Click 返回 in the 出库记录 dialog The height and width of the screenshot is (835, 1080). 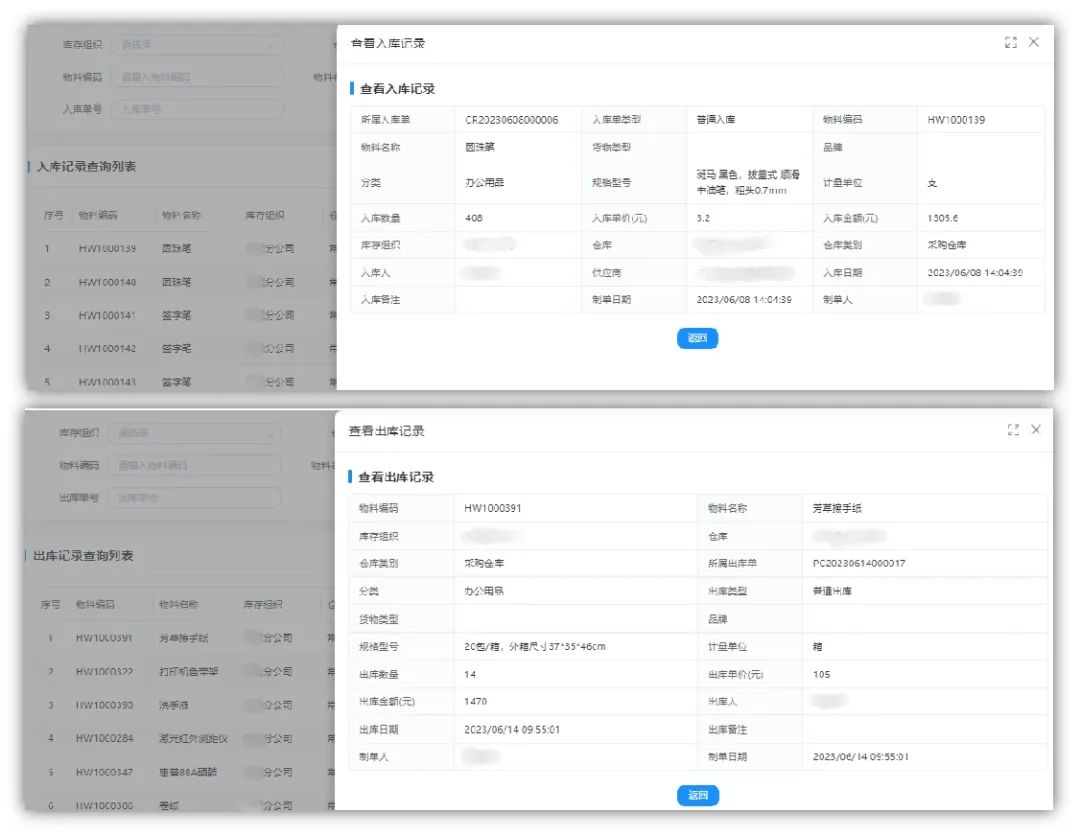click(697, 795)
